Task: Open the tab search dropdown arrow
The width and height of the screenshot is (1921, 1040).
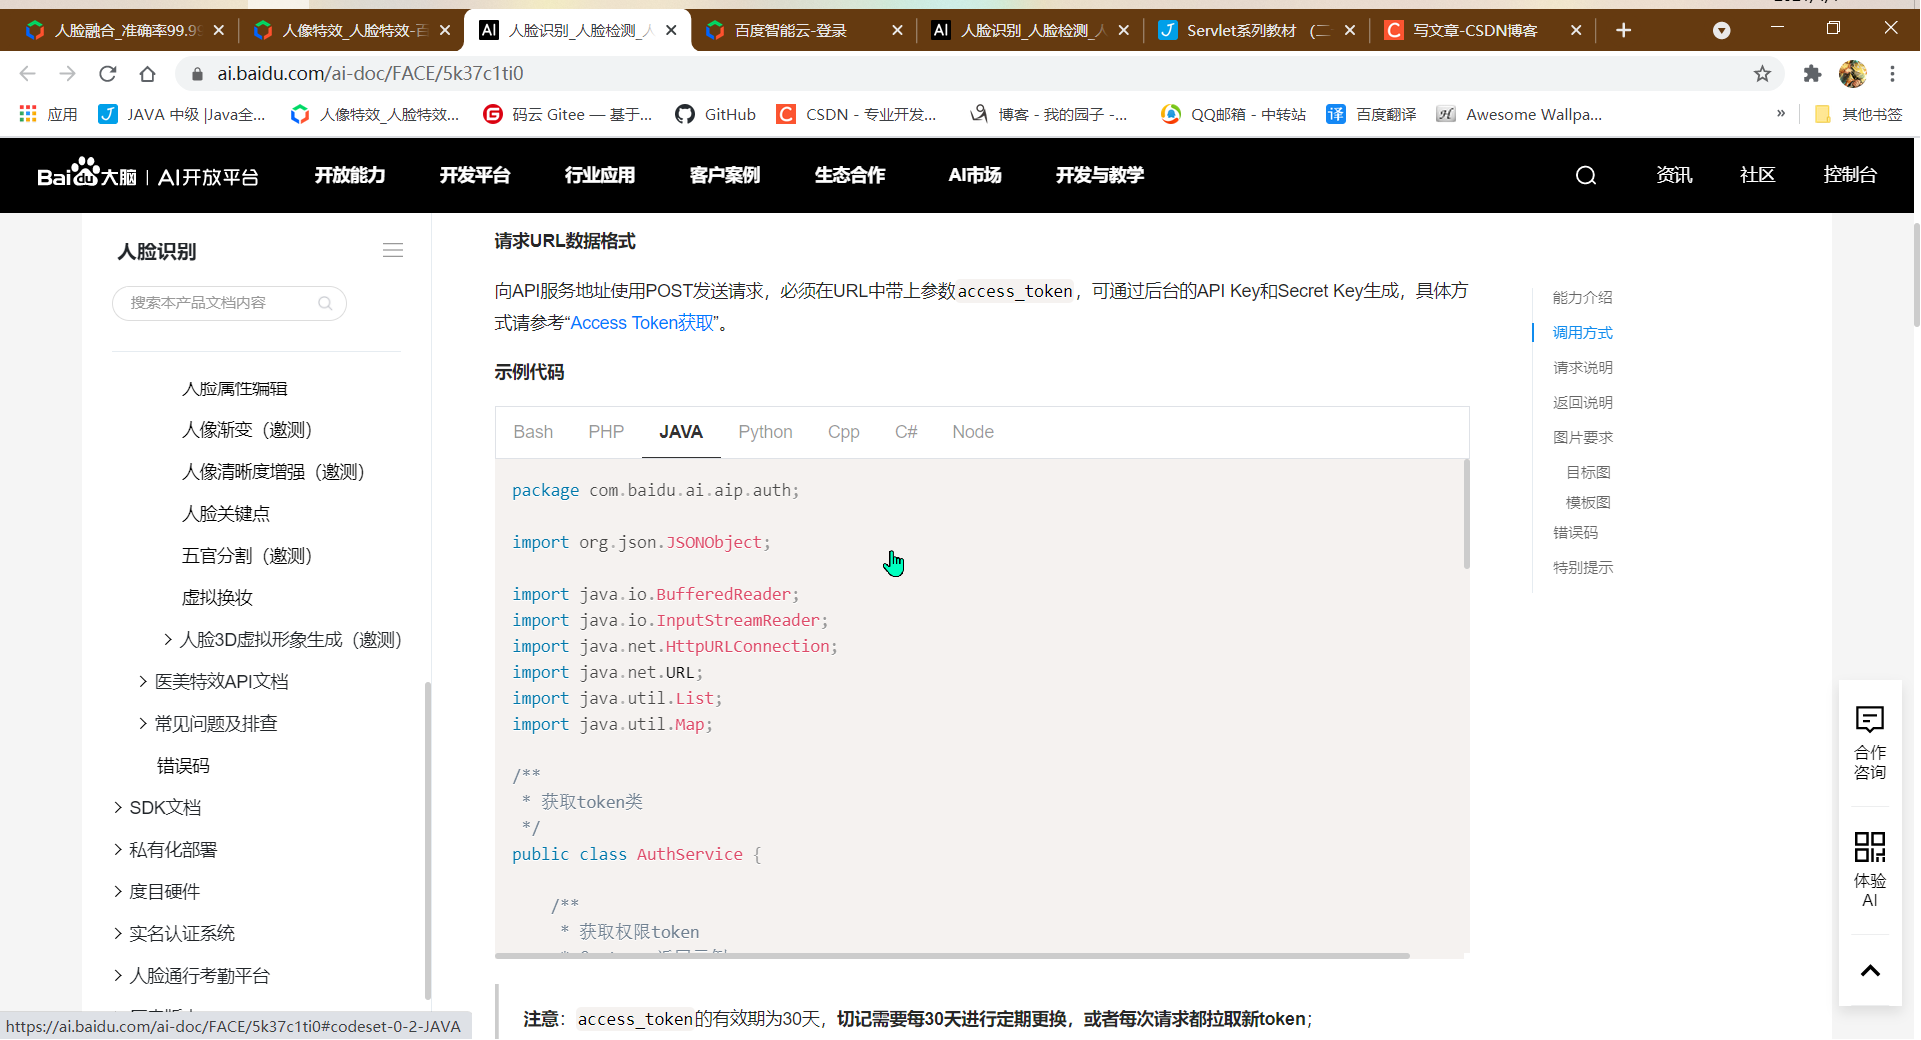Action: pyautogui.click(x=1721, y=30)
